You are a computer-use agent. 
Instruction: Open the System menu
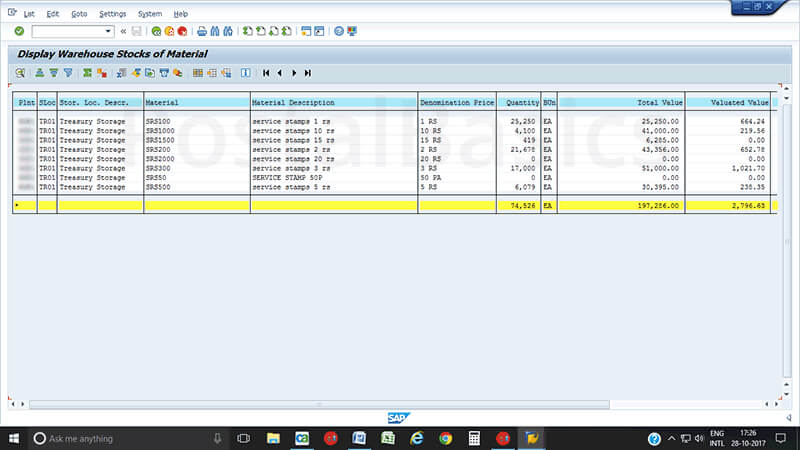click(150, 14)
